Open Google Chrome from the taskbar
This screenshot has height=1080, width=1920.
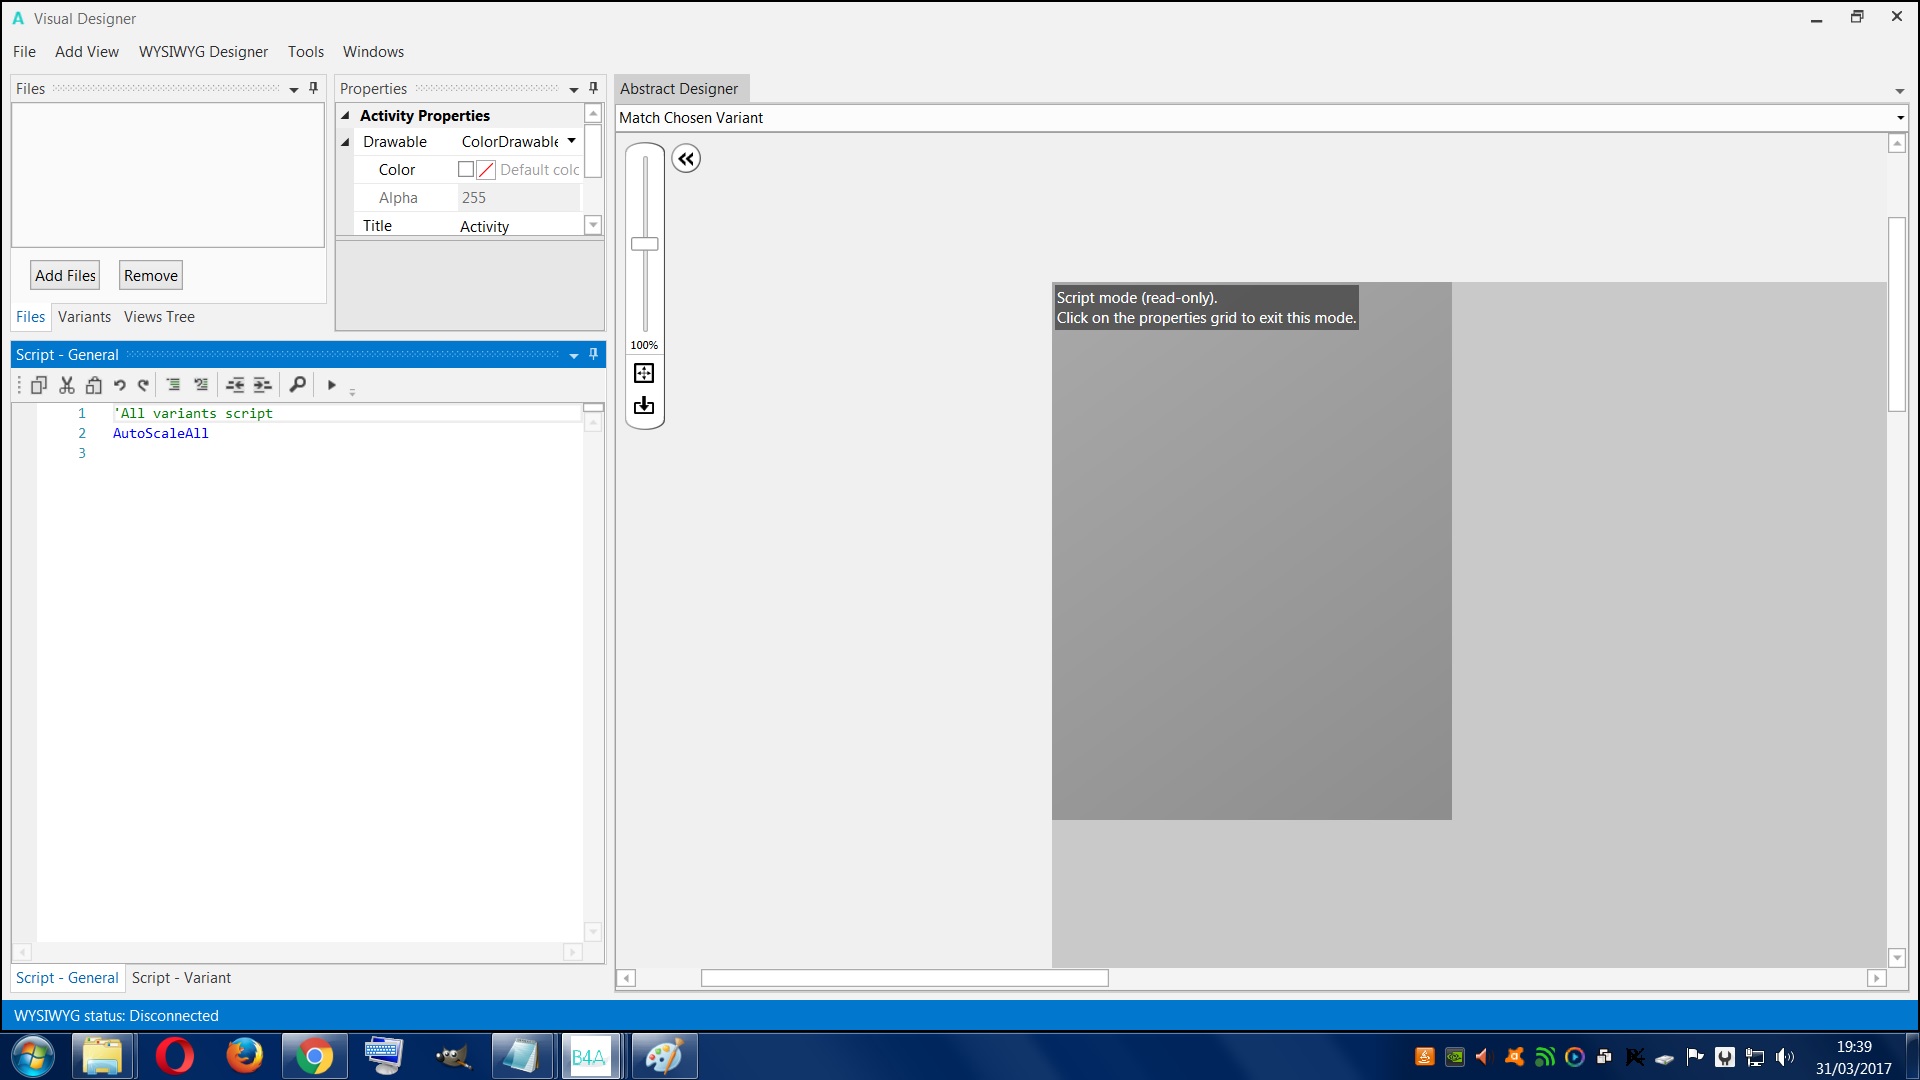tap(314, 1056)
